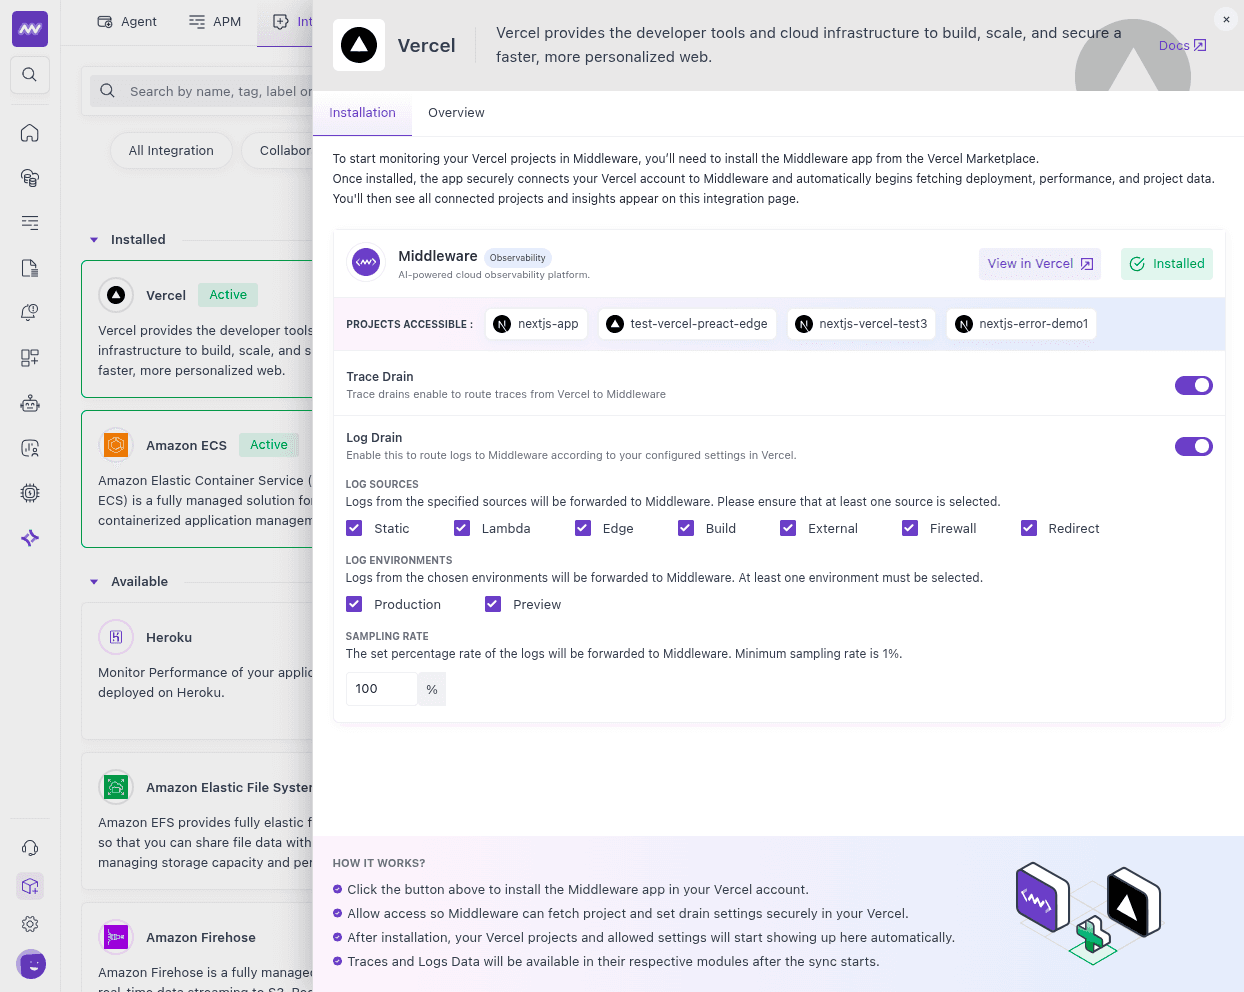This screenshot has height=992, width=1244.
Task: Click the sampling rate percentage field
Action: tap(381, 688)
